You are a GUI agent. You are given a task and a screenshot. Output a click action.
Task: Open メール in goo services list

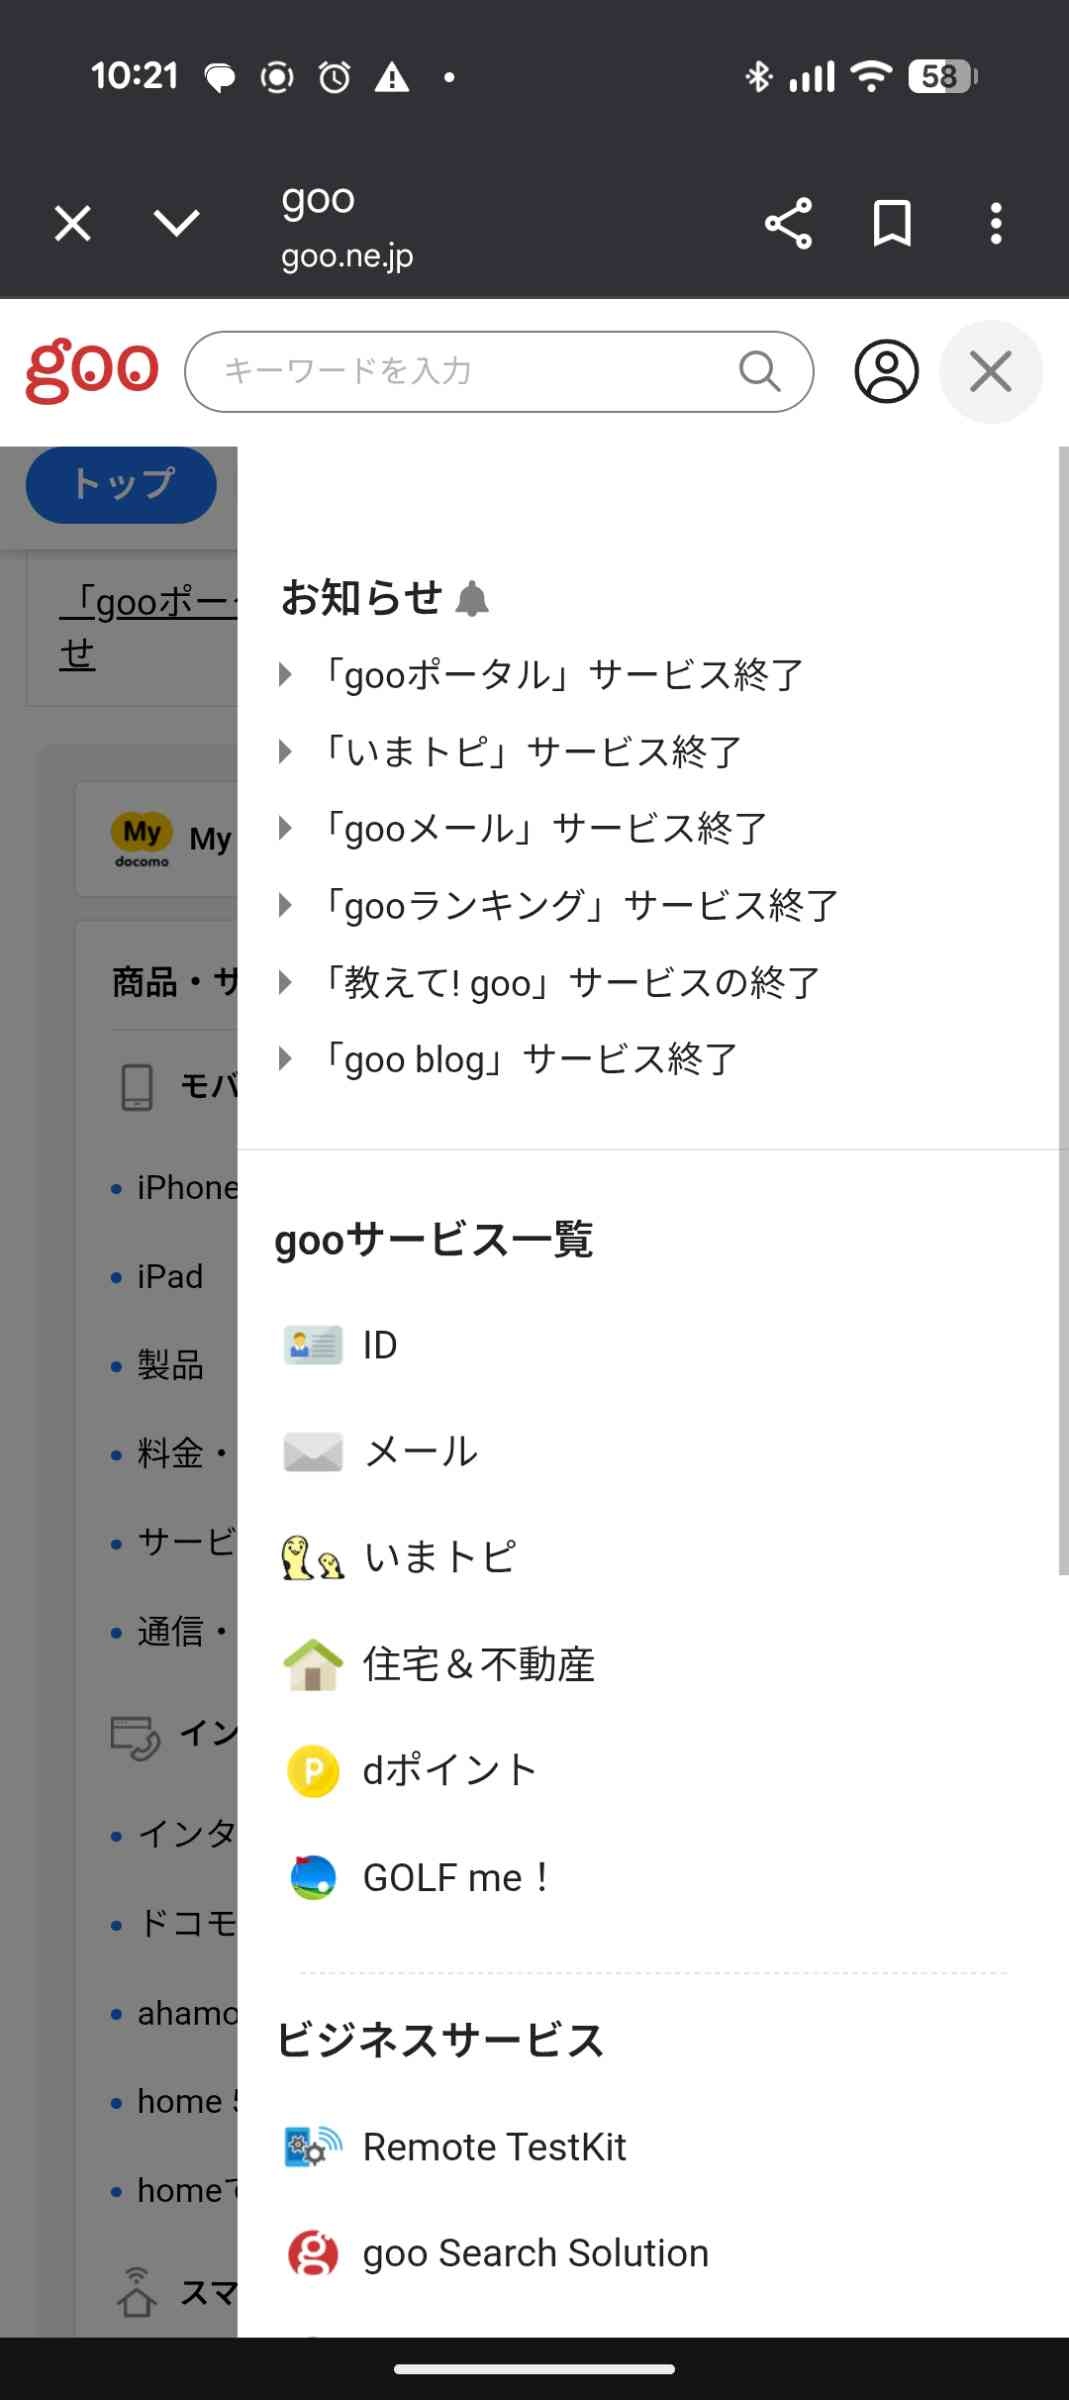[420, 1451]
